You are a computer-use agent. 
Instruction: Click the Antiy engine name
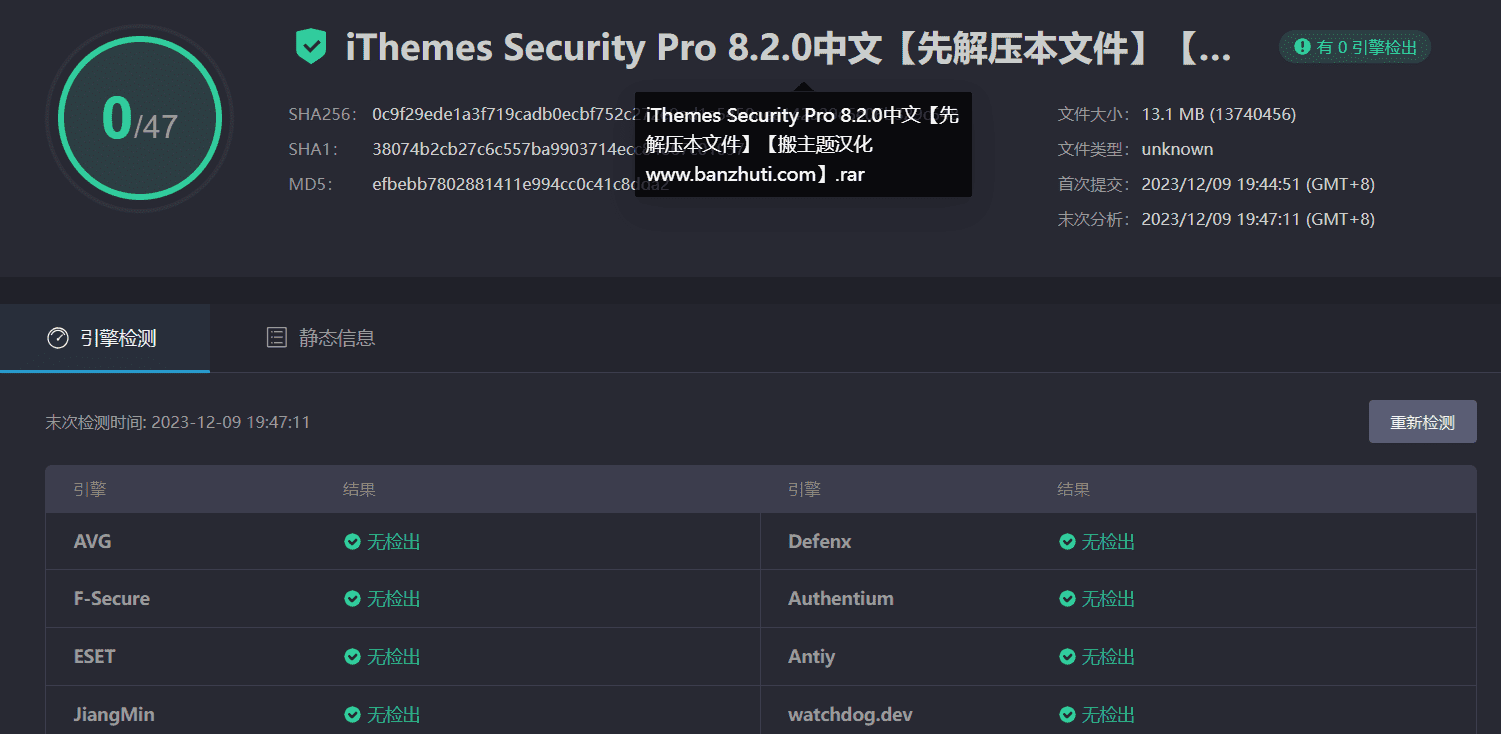click(x=812, y=657)
